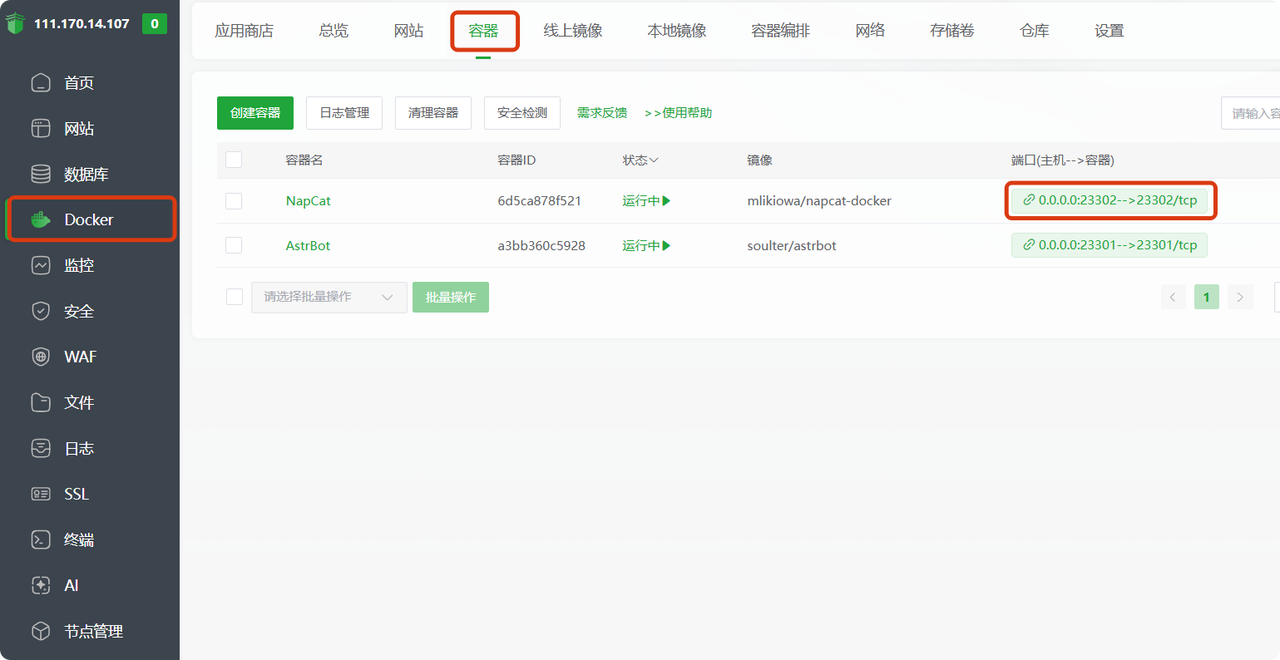
Task: Click the logs icon in sidebar
Action: tap(41, 448)
